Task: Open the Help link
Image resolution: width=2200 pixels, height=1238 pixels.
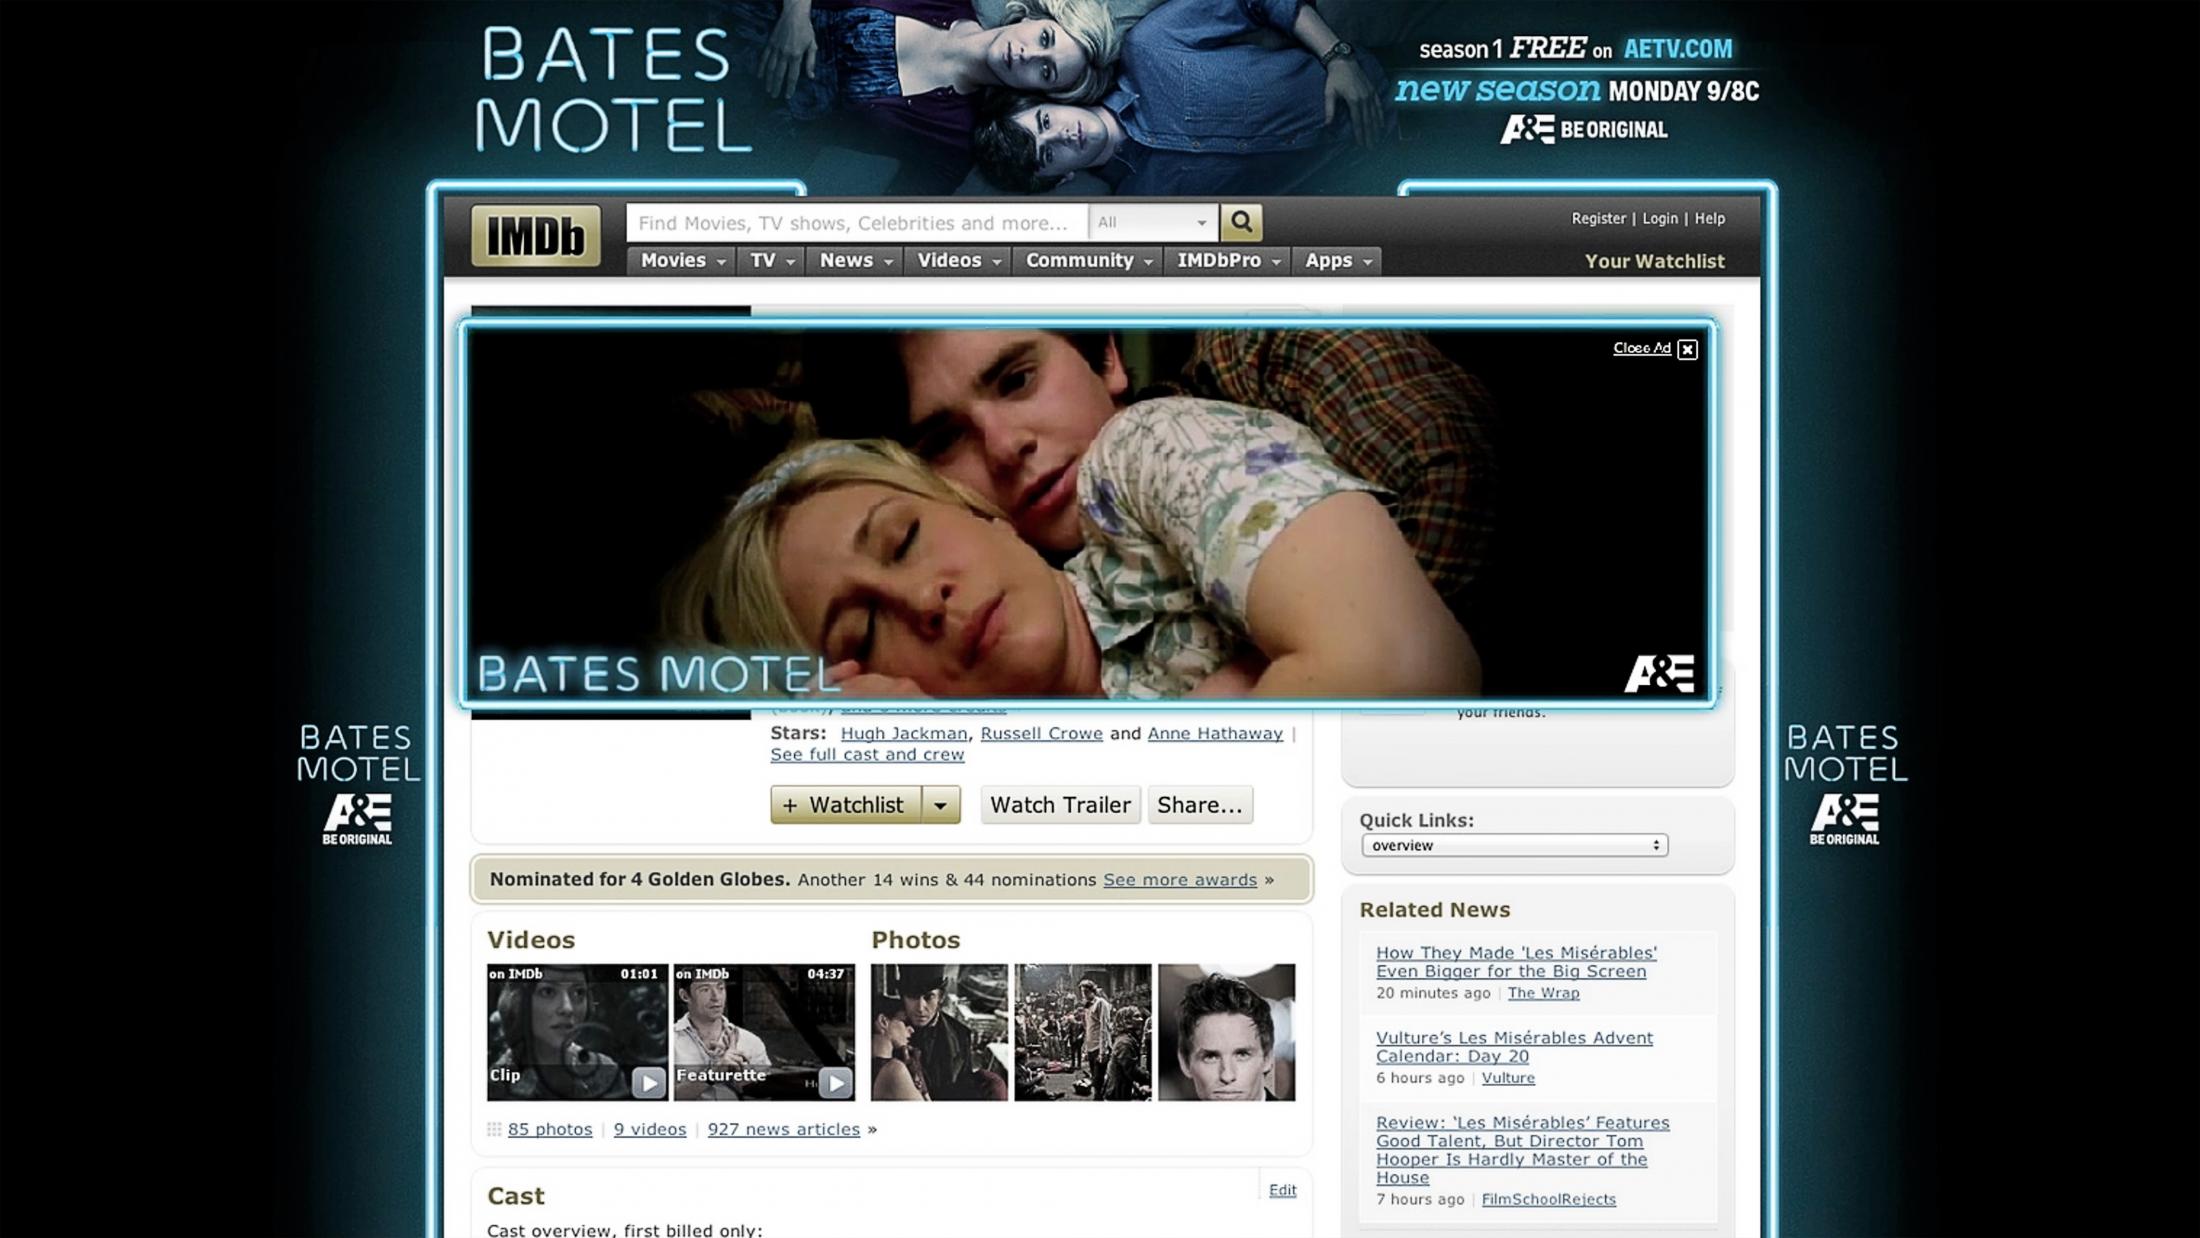Action: pyautogui.click(x=1710, y=218)
